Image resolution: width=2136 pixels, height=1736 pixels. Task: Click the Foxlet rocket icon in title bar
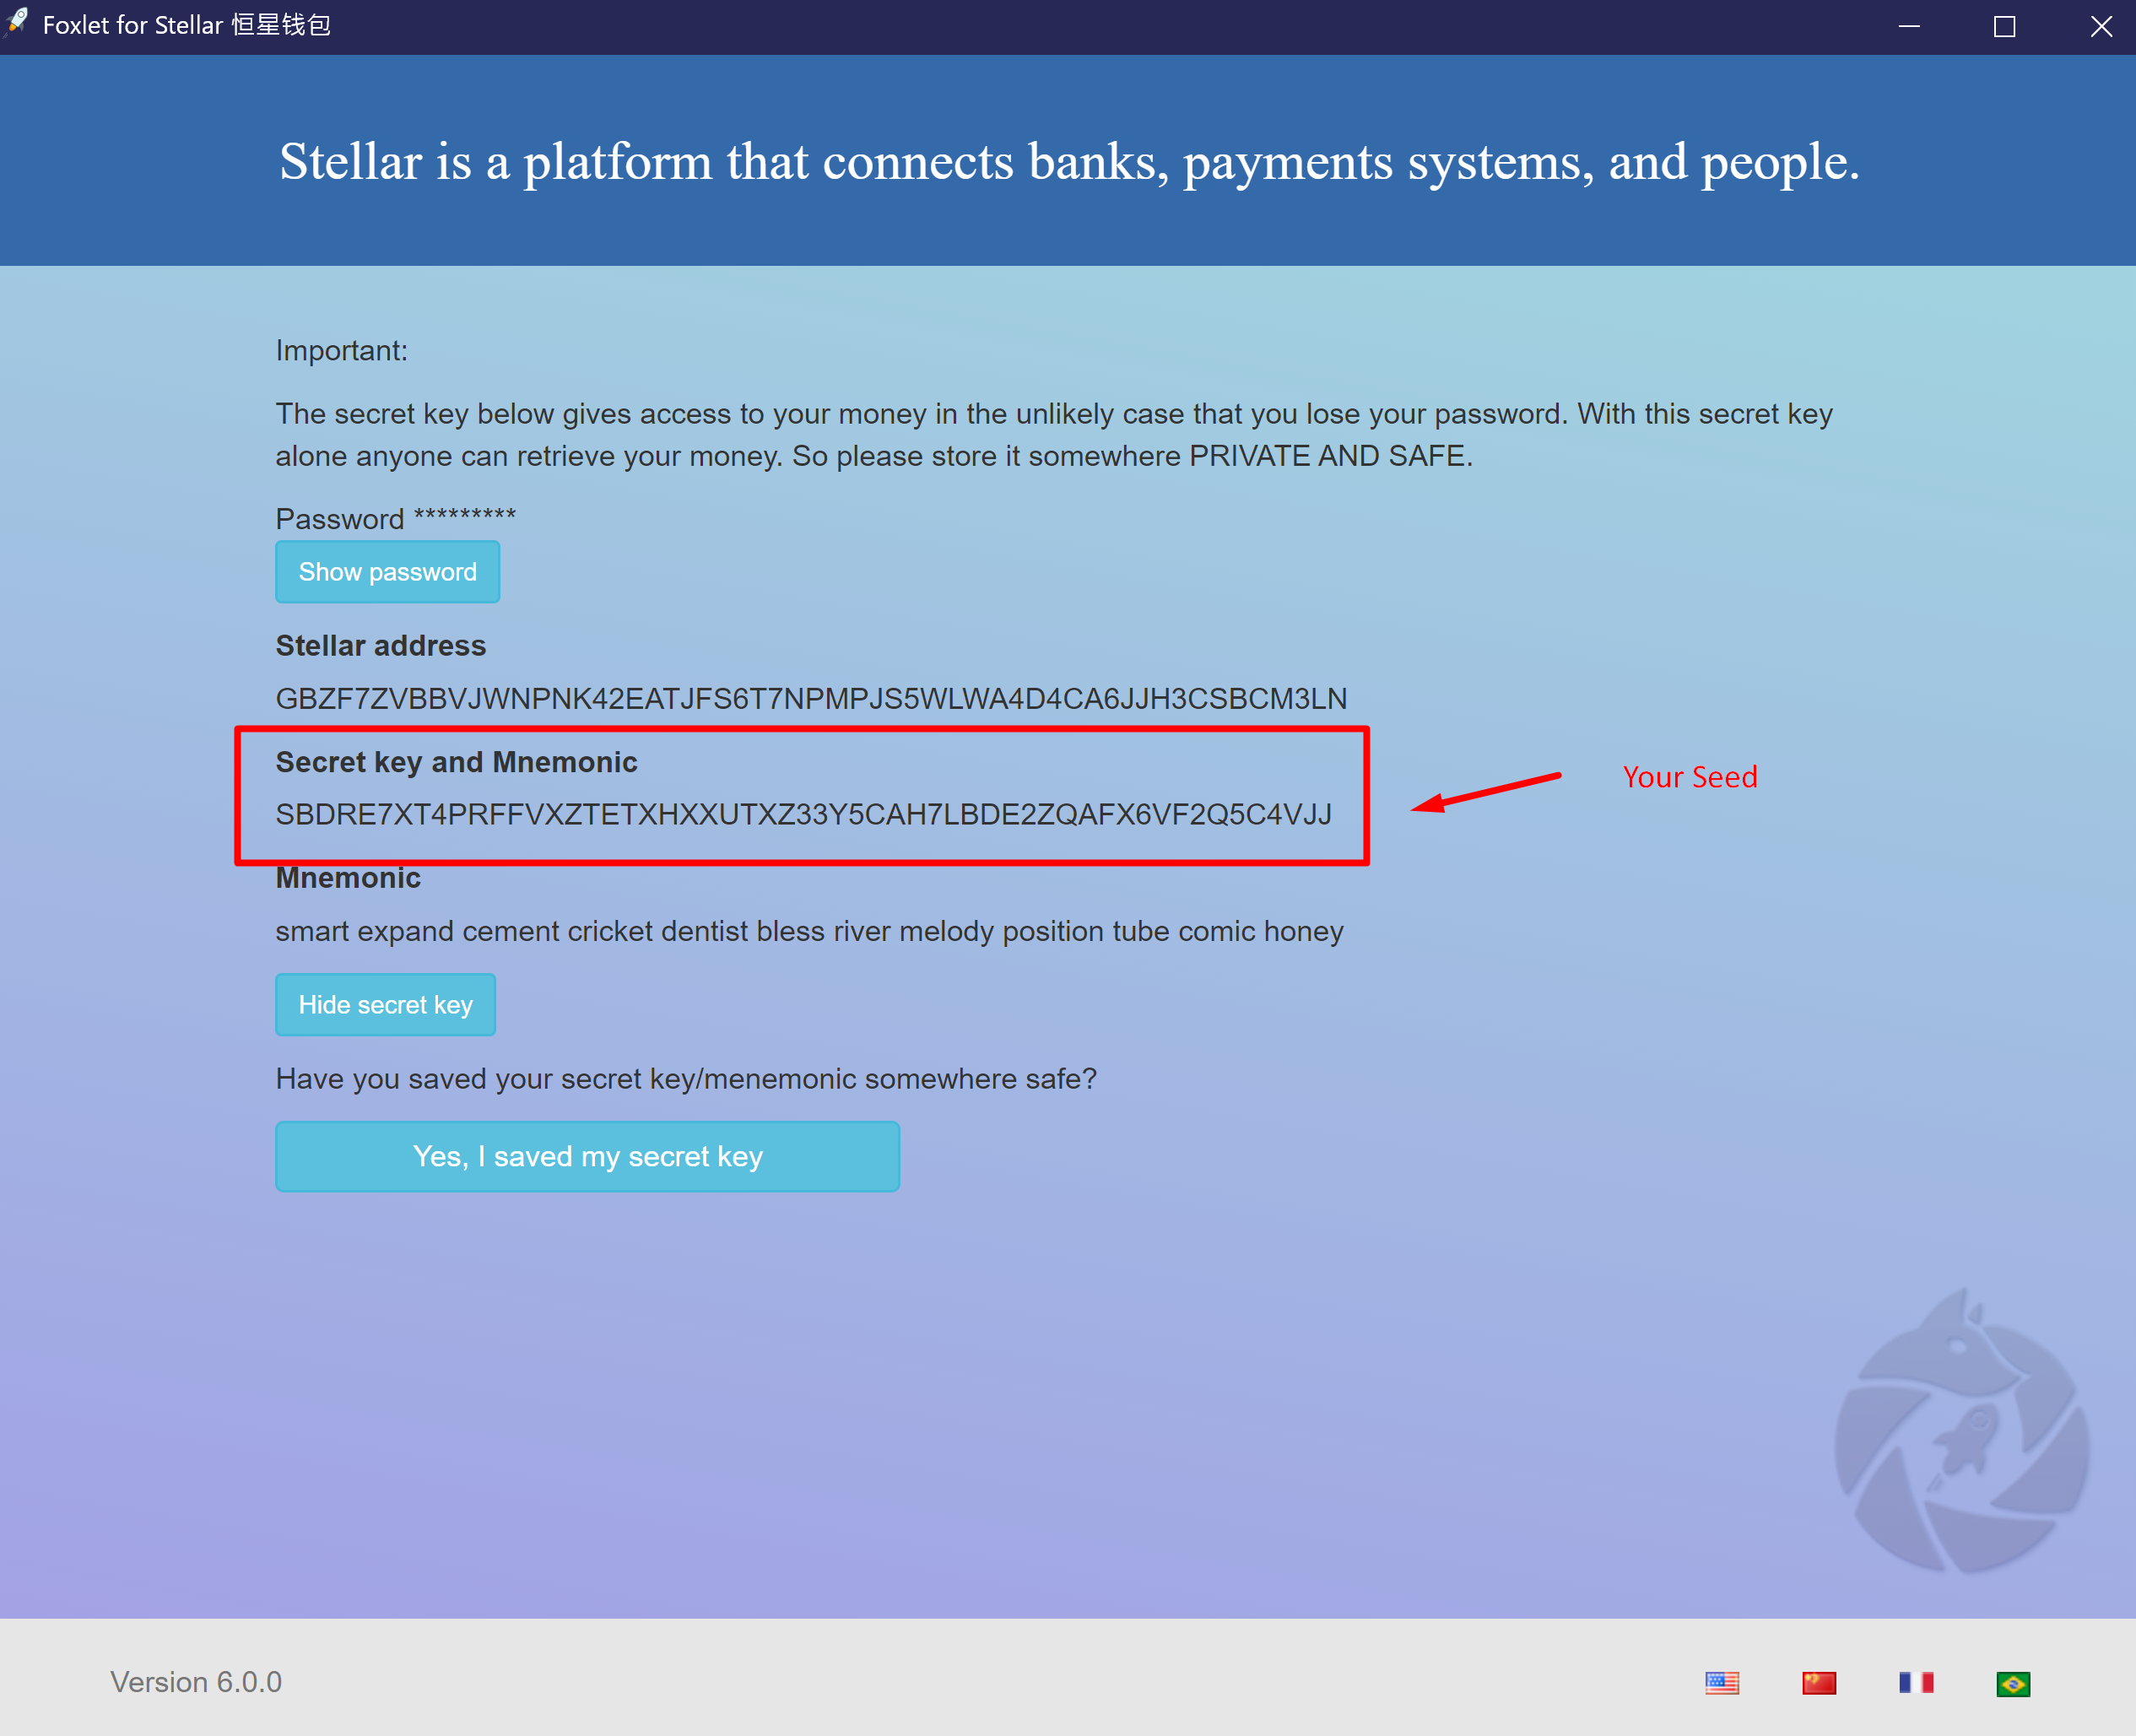(17, 23)
